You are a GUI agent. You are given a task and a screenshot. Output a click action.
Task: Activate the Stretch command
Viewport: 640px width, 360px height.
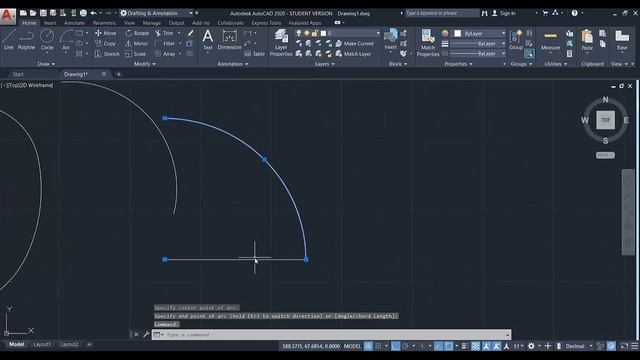(x=107, y=54)
